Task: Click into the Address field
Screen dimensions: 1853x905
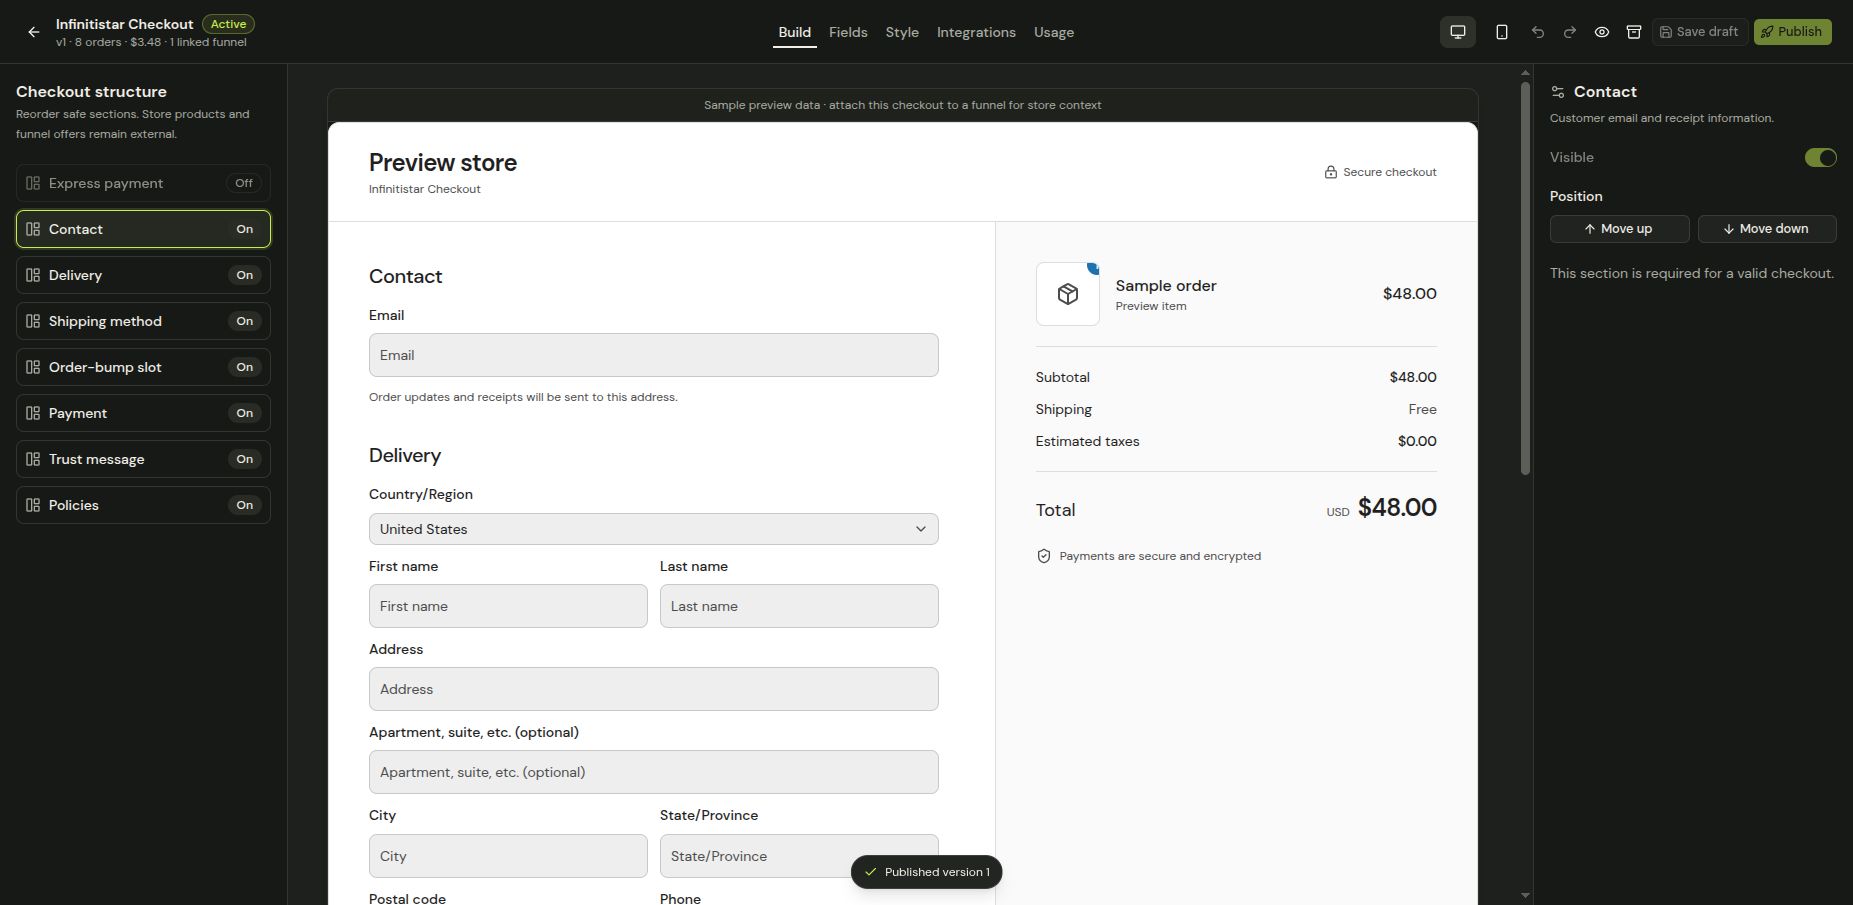Action: (654, 689)
